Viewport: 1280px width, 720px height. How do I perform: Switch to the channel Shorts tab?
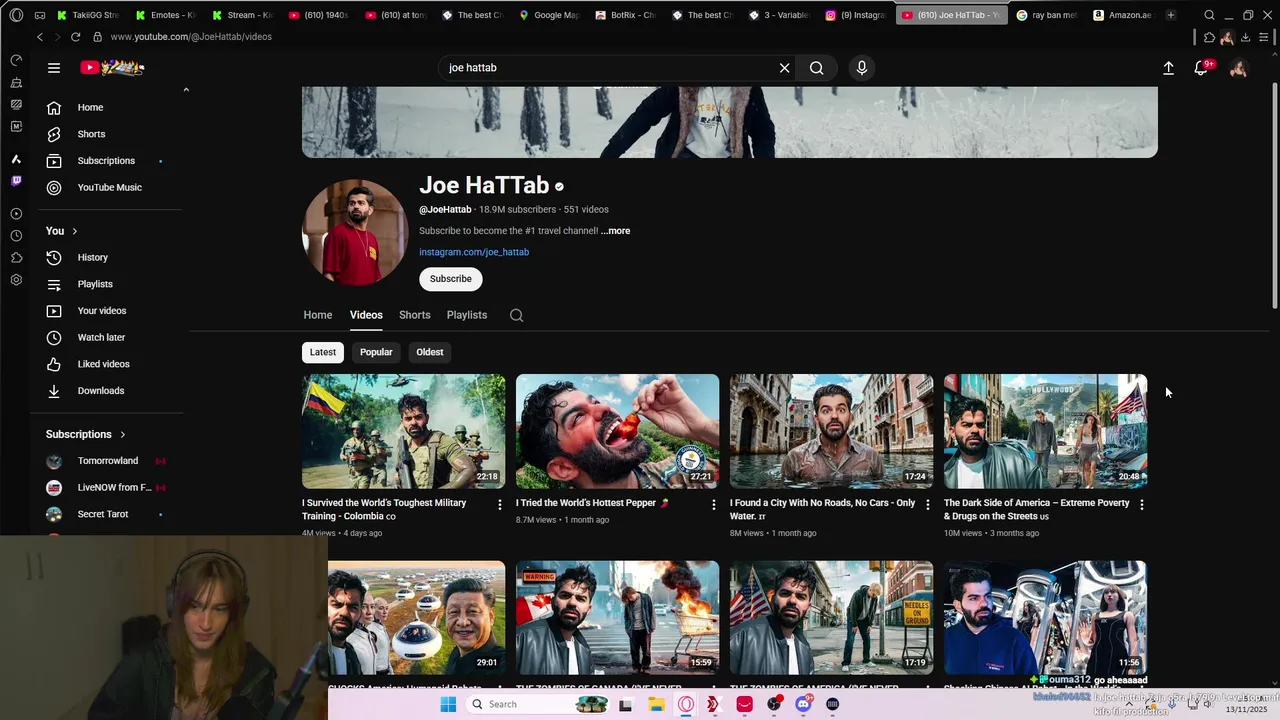click(415, 315)
